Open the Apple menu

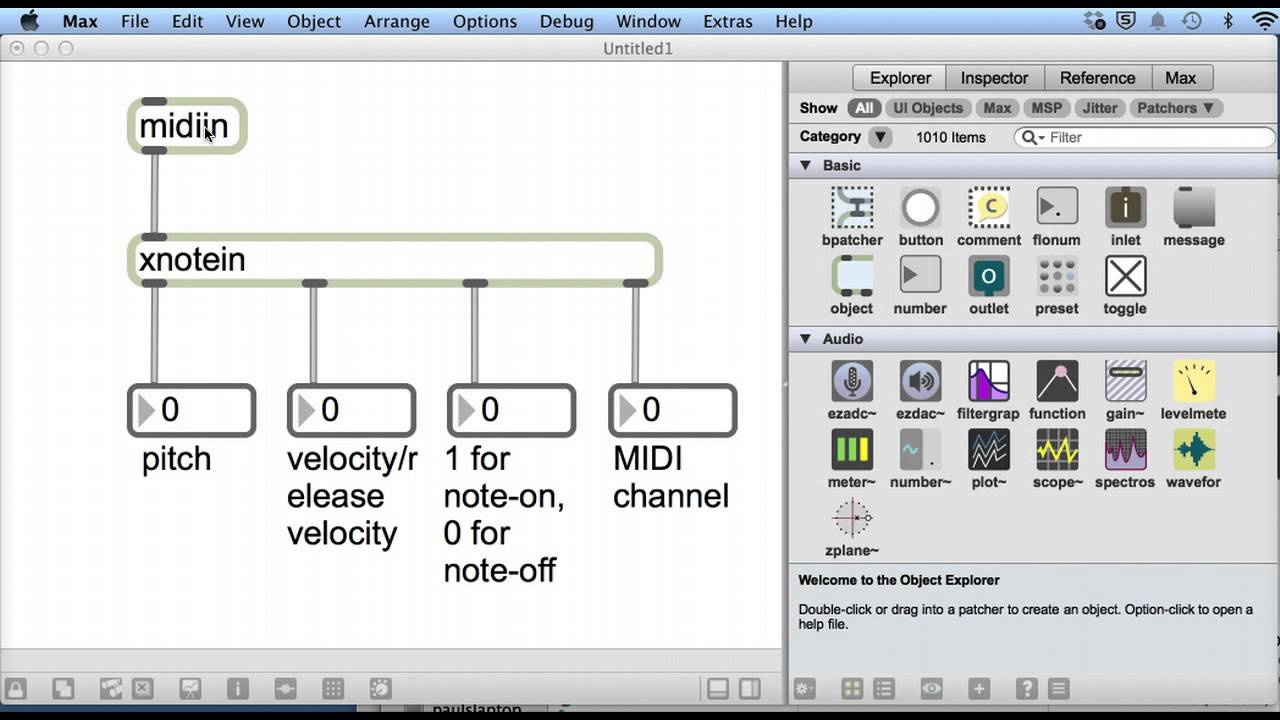tap(29, 21)
